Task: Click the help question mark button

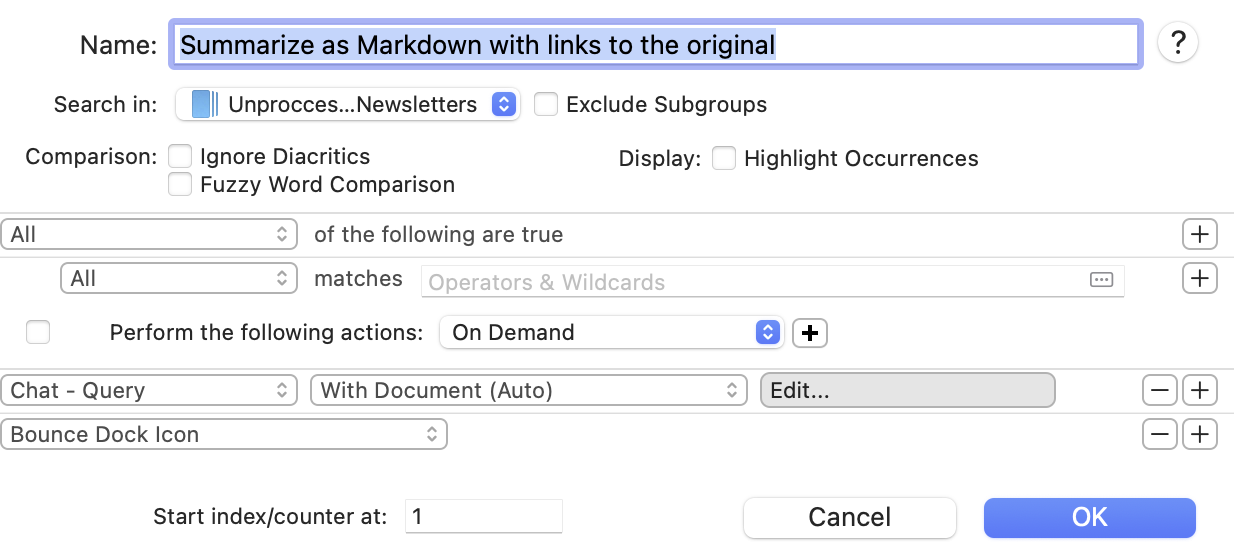Action: 1178,43
